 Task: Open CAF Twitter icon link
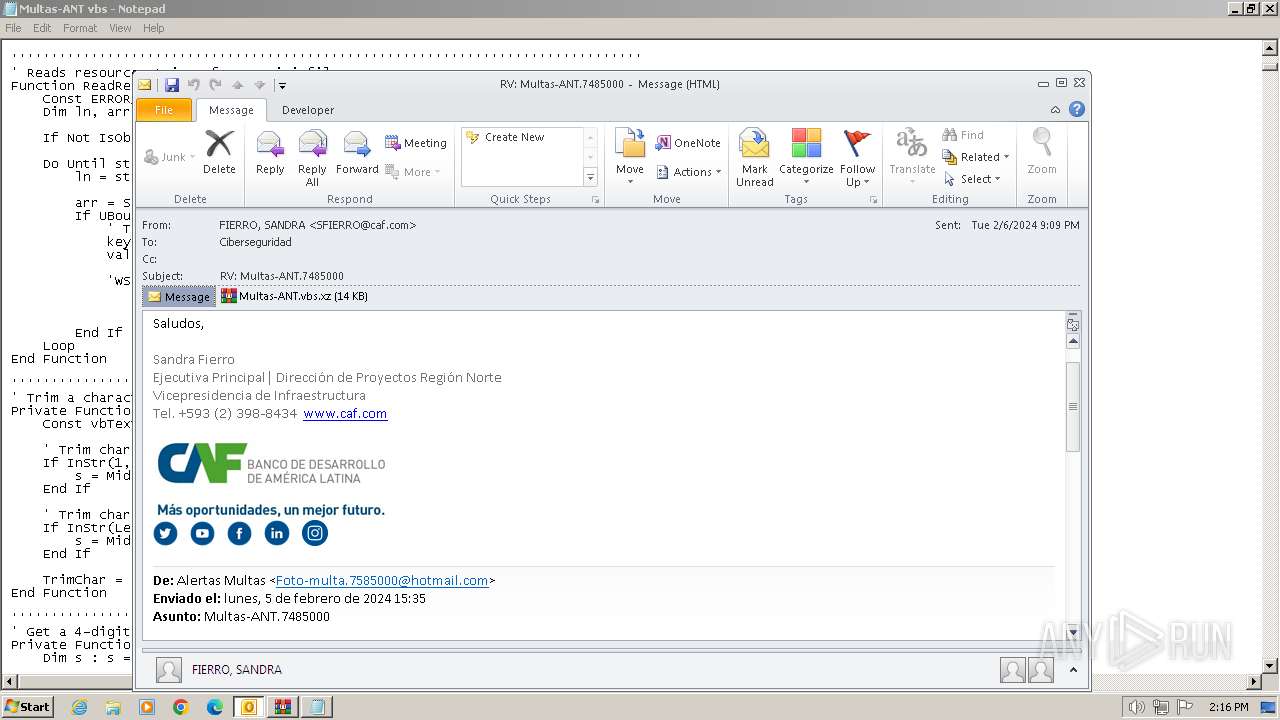(165, 534)
